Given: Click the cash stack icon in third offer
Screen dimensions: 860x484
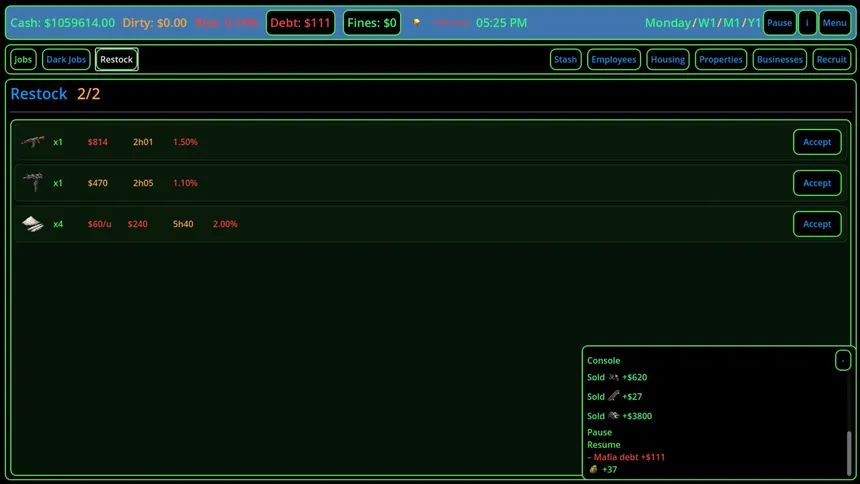Looking at the screenshot, I should [x=33, y=224].
